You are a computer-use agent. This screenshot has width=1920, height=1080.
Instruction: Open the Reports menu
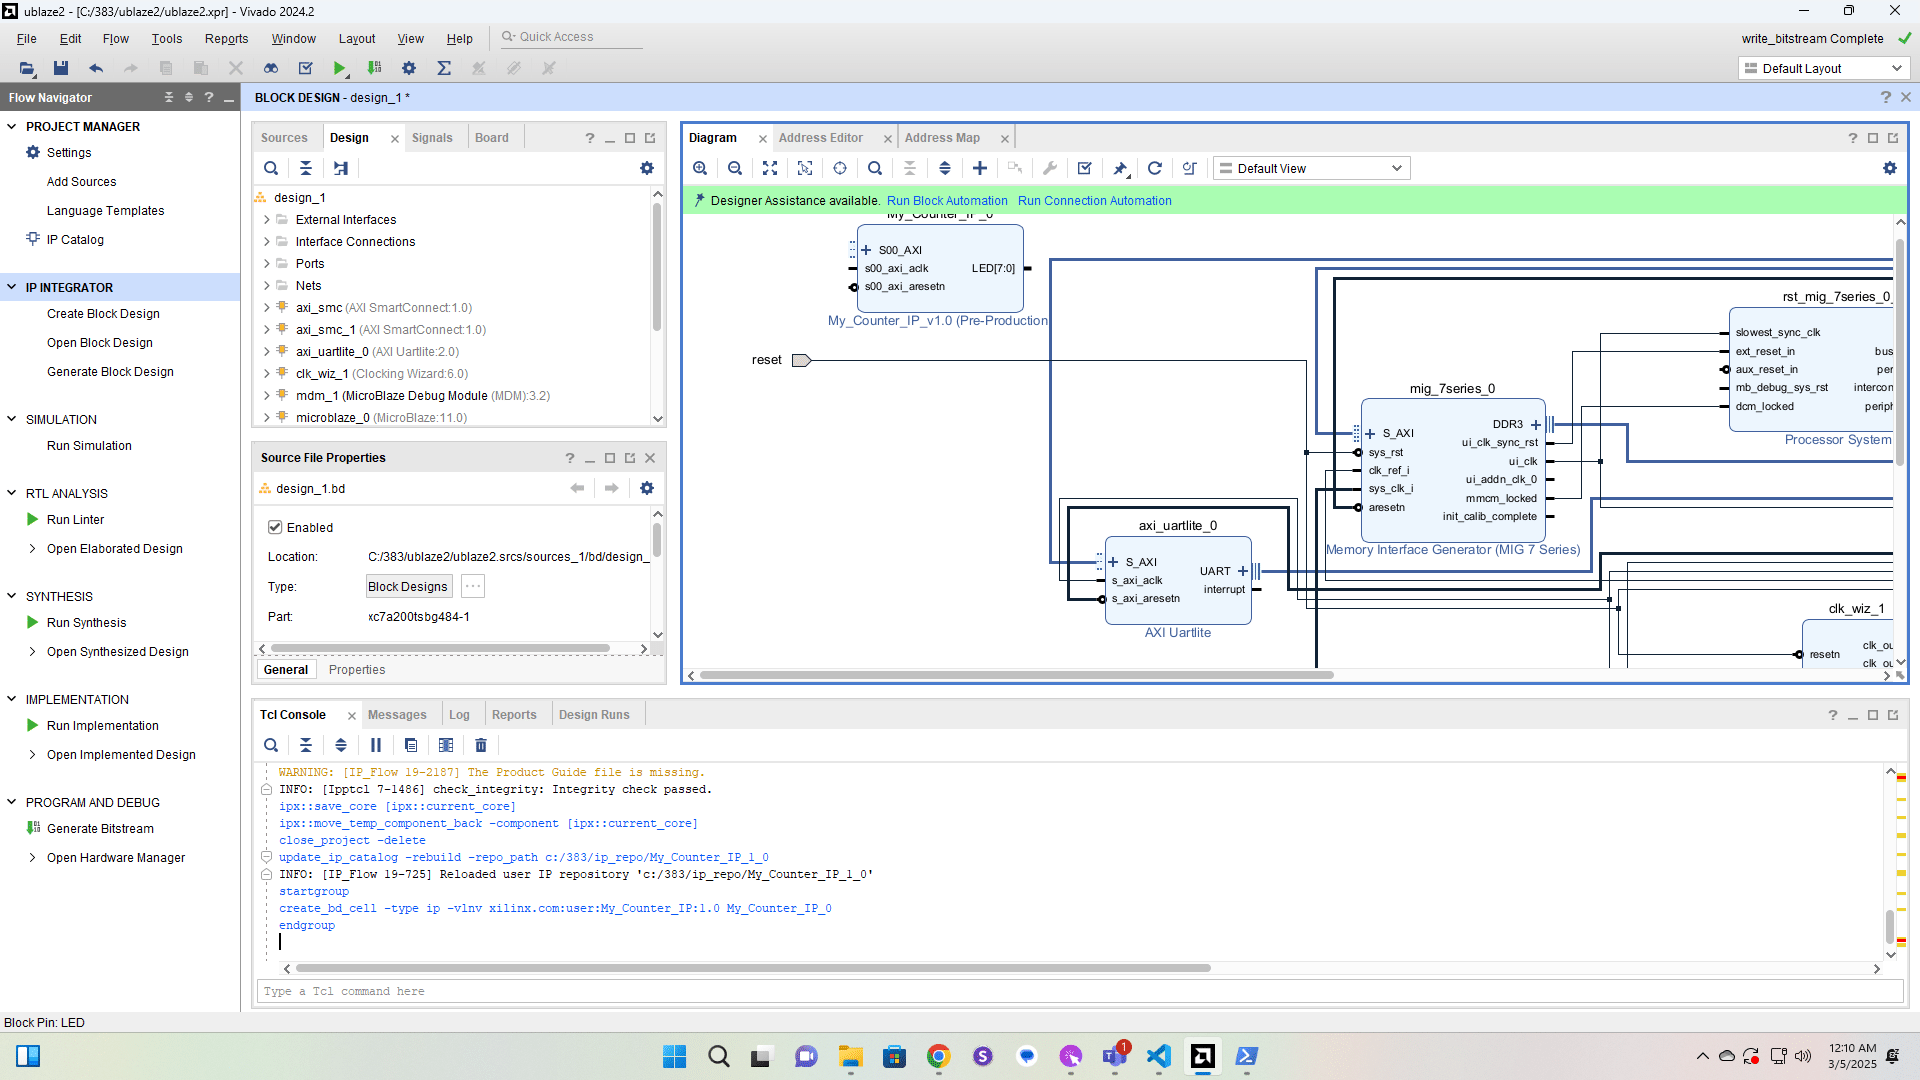226,38
